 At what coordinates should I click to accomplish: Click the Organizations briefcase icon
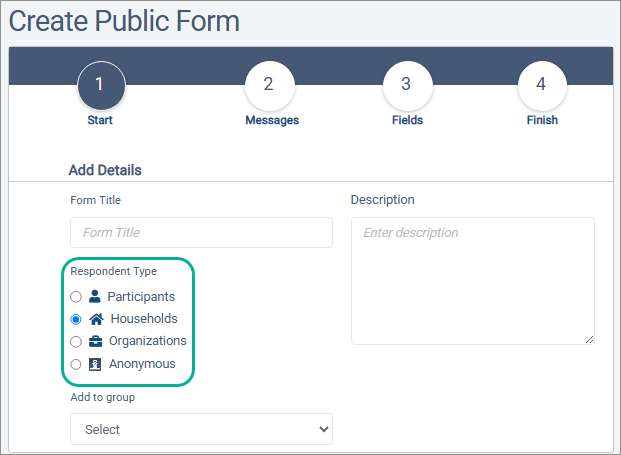coord(95,341)
